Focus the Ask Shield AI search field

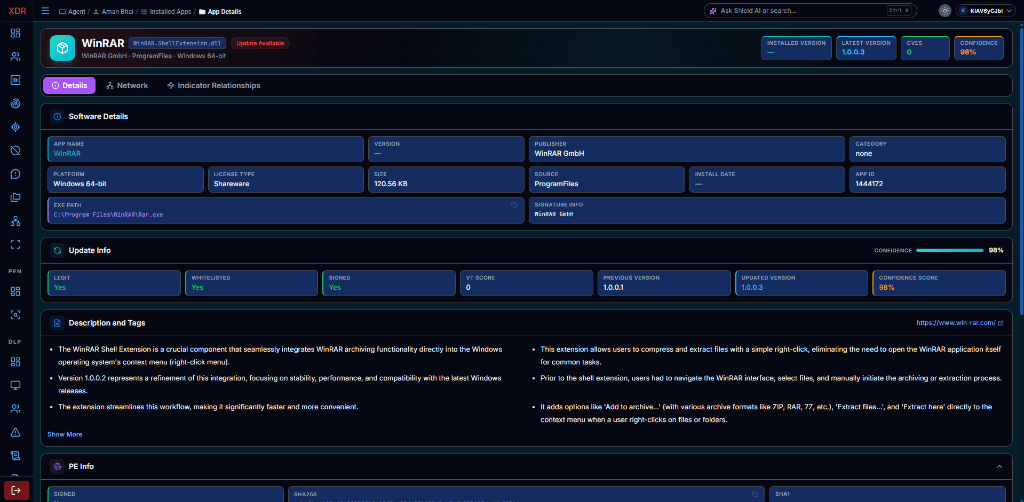810,10
